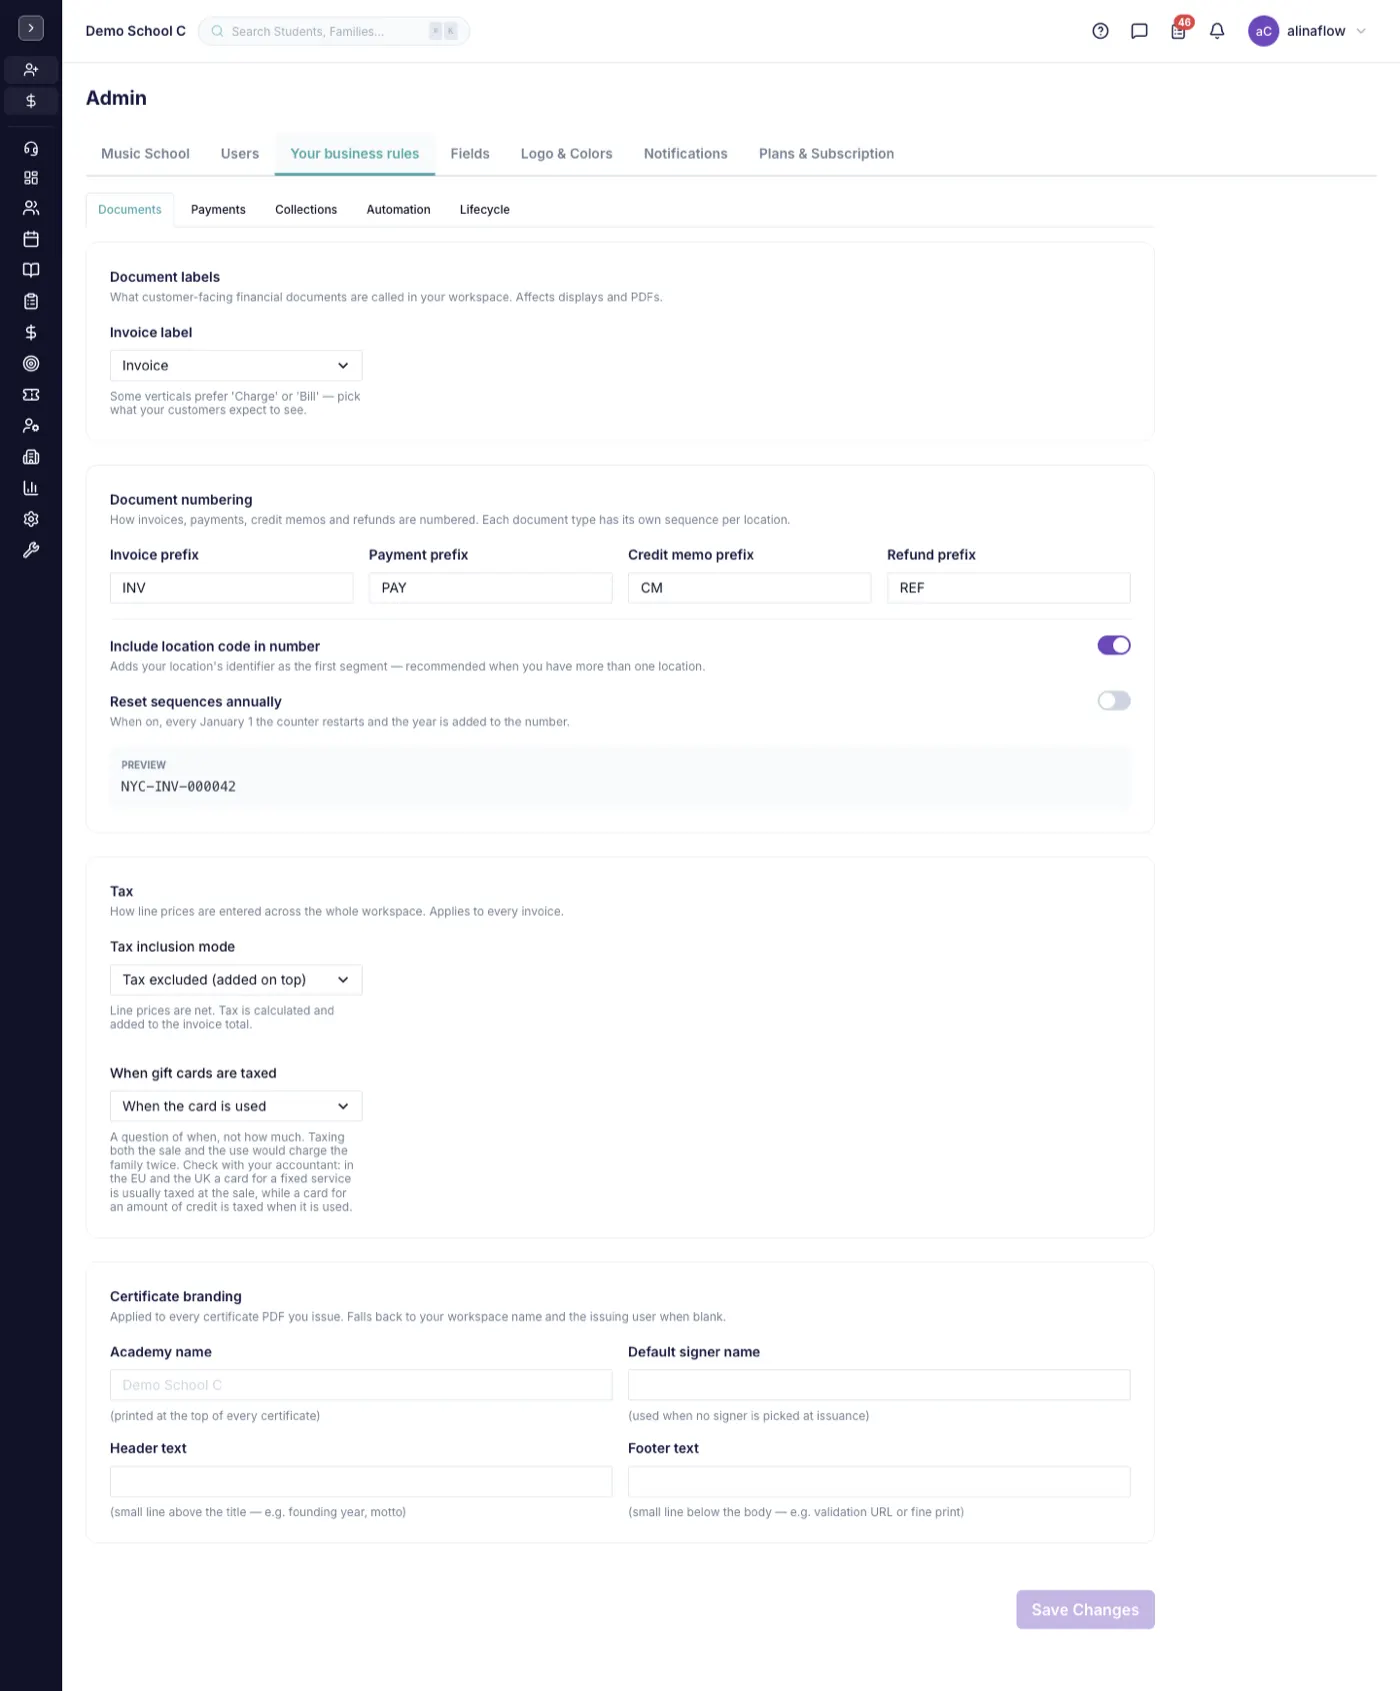Enable Reset sequences annually toggle

(1114, 701)
